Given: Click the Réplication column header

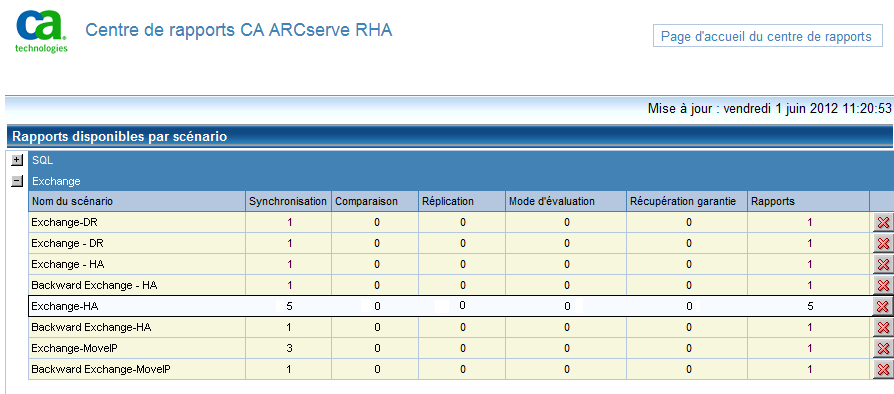Looking at the screenshot, I should point(462,201).
